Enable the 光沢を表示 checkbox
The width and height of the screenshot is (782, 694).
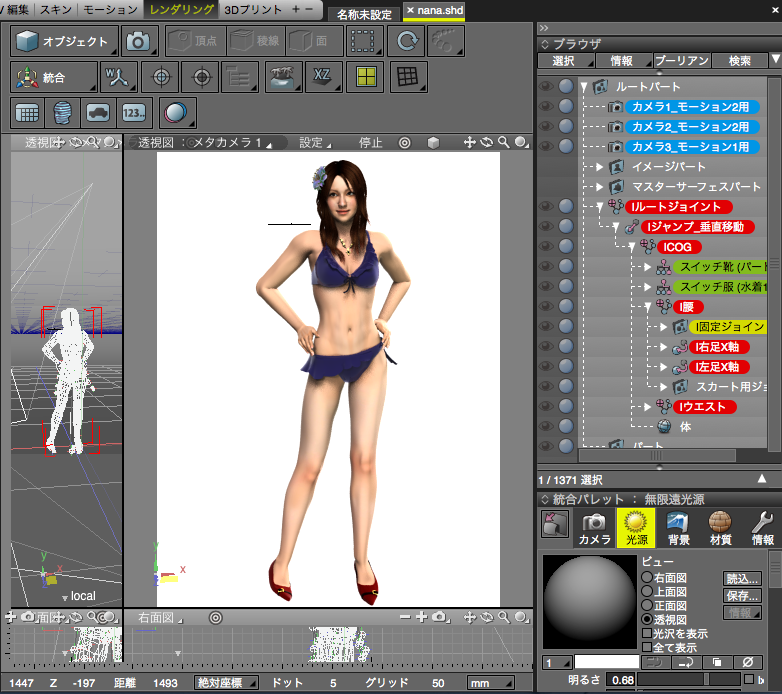click(x=647, y=633)
